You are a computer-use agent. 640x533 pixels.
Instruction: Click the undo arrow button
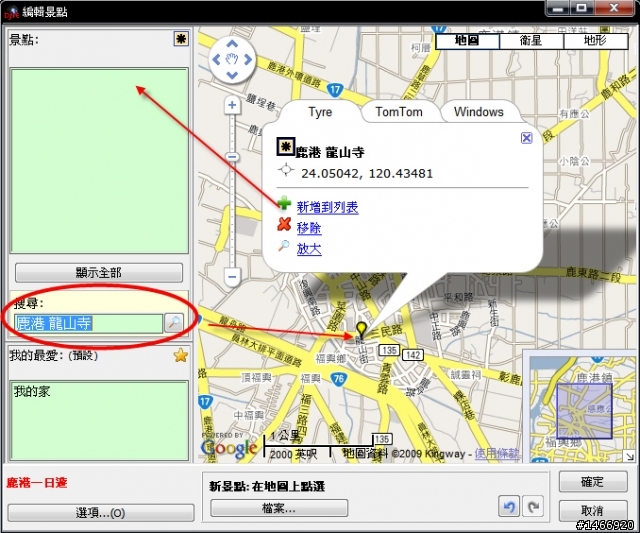509,506
